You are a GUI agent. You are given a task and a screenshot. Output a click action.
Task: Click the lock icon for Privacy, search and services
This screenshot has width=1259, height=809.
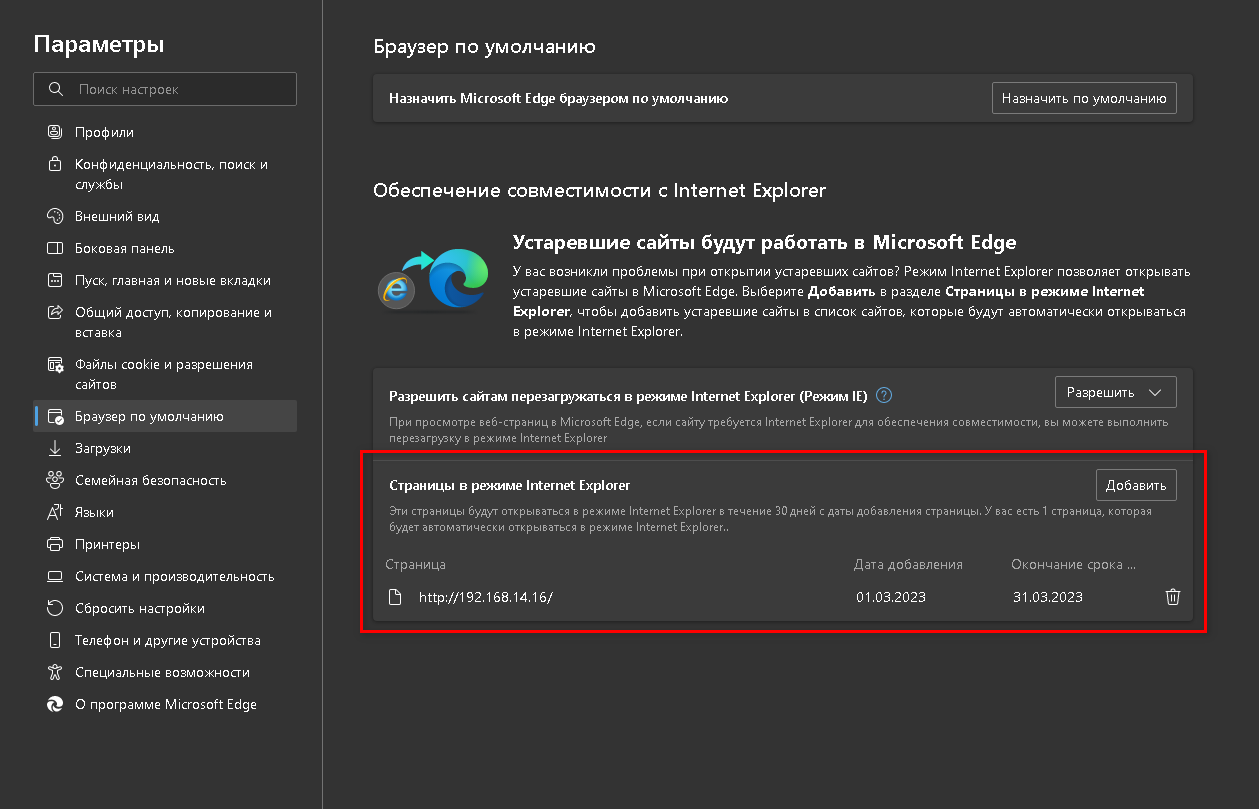click(x=56, y=164)
